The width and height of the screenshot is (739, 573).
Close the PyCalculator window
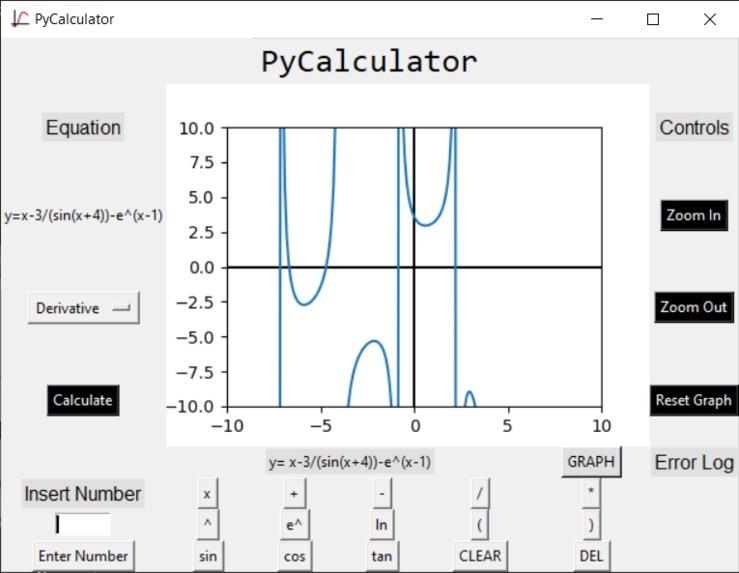(710, 19)
